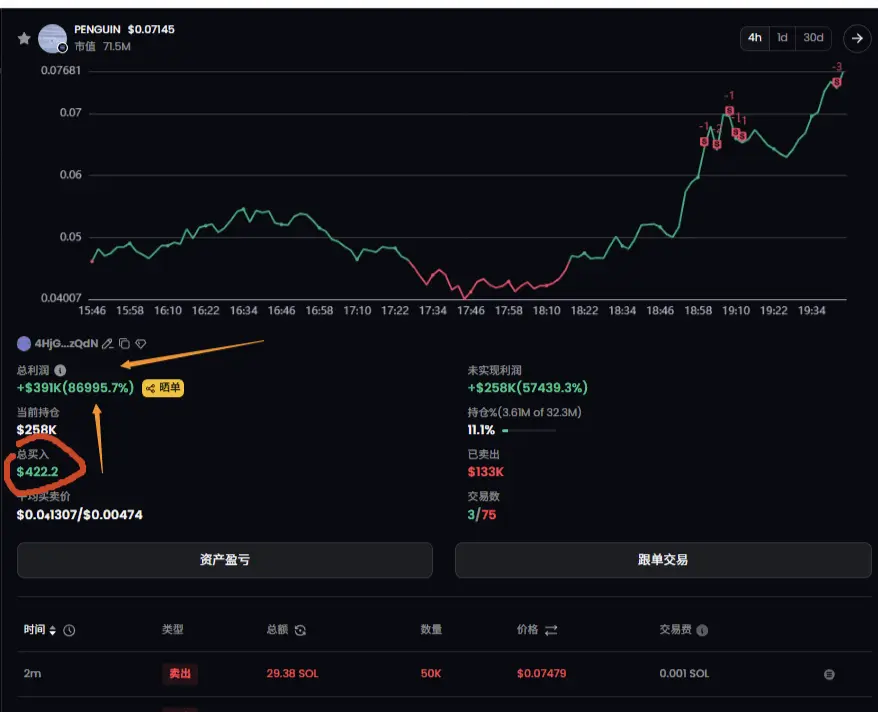This screenshot has width=878, height=712.
Task: Click the holding percent progress bar
Action: [529, 430]
